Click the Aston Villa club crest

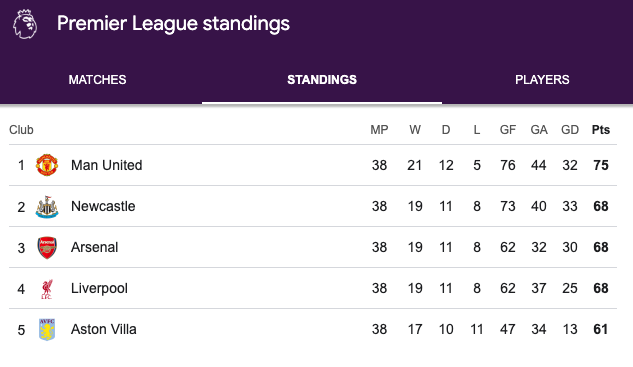click(47, 329)
